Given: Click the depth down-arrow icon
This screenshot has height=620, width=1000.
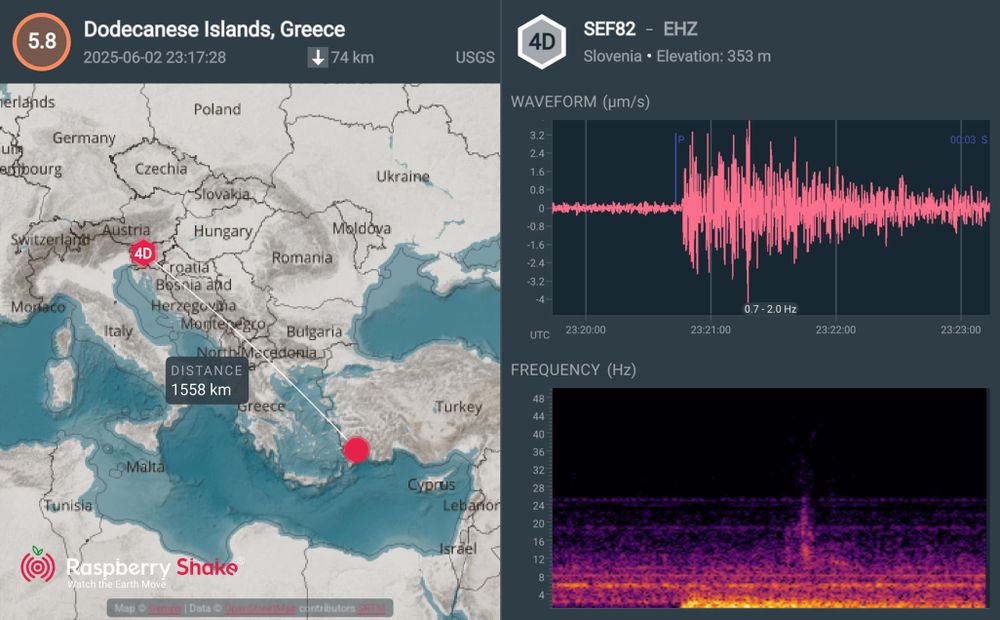Looking at the screenshot, I should [318, 57].
